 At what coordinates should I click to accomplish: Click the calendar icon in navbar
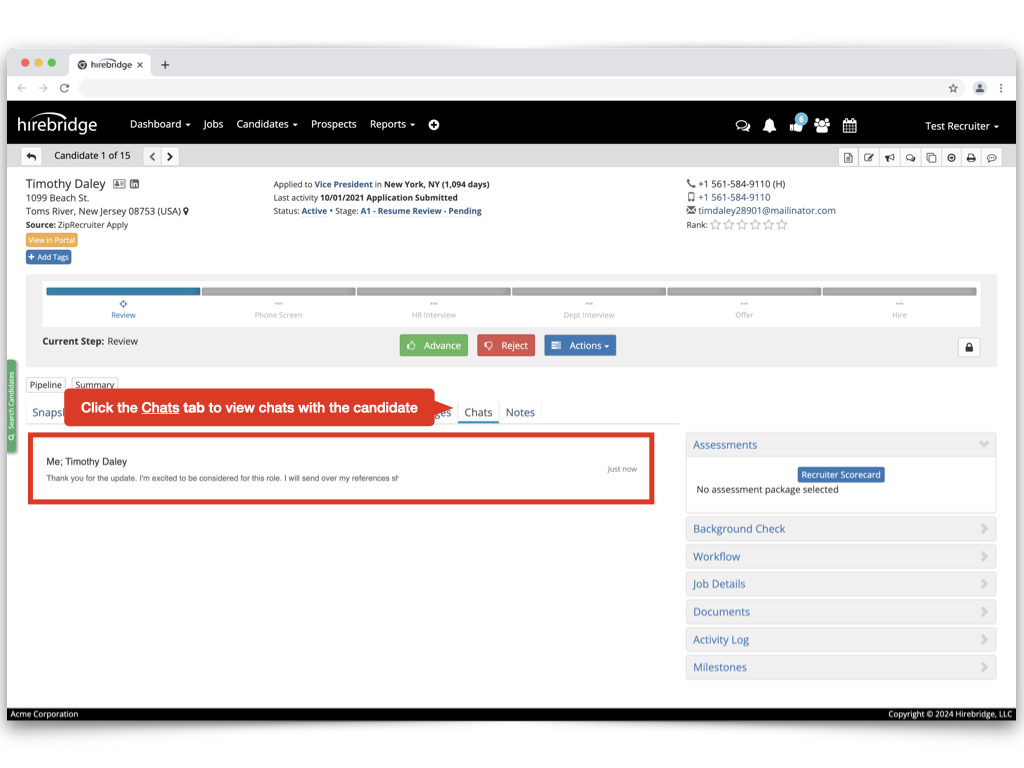point(849,126)
